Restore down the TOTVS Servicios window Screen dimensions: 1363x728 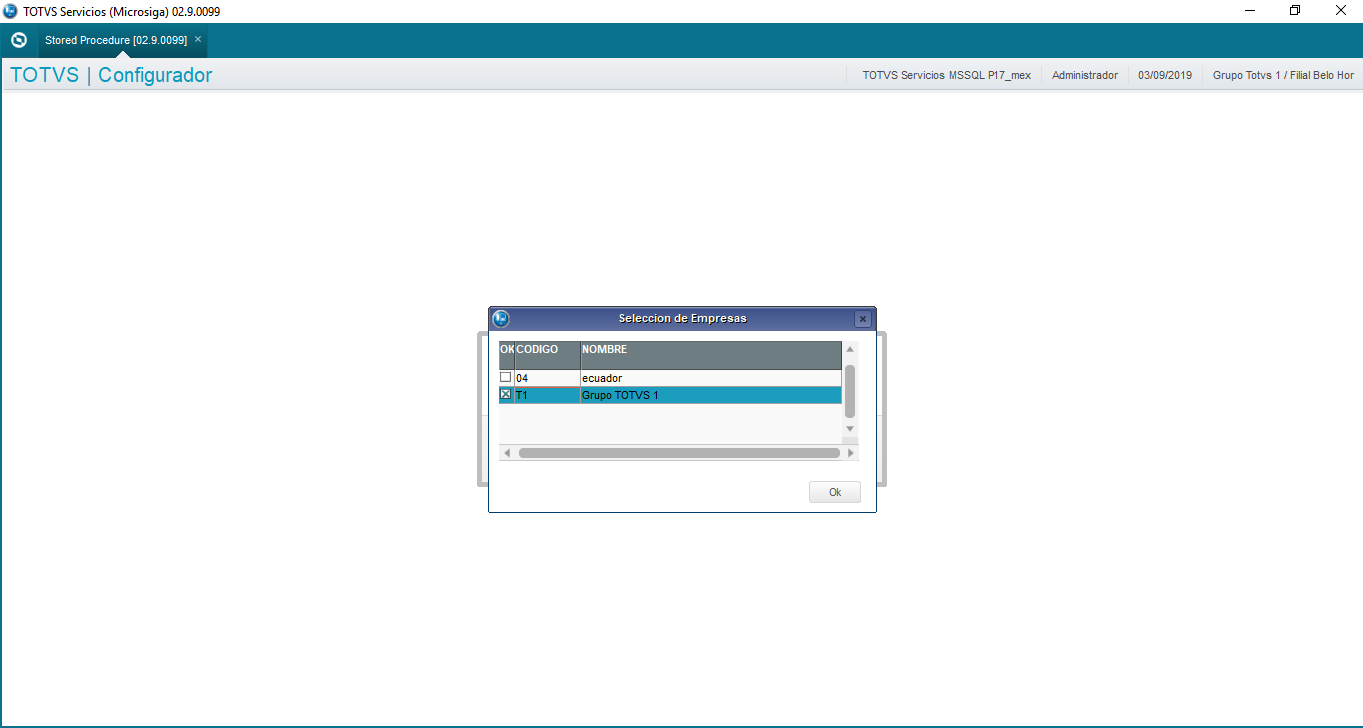pyautogui.click(x=1295, y=11)
